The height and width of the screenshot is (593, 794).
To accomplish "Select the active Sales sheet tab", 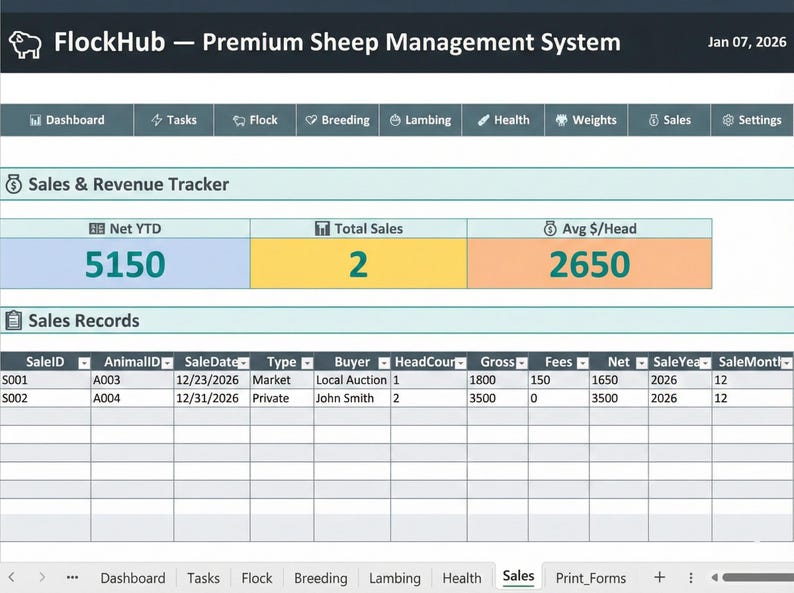I will point(518,576).
